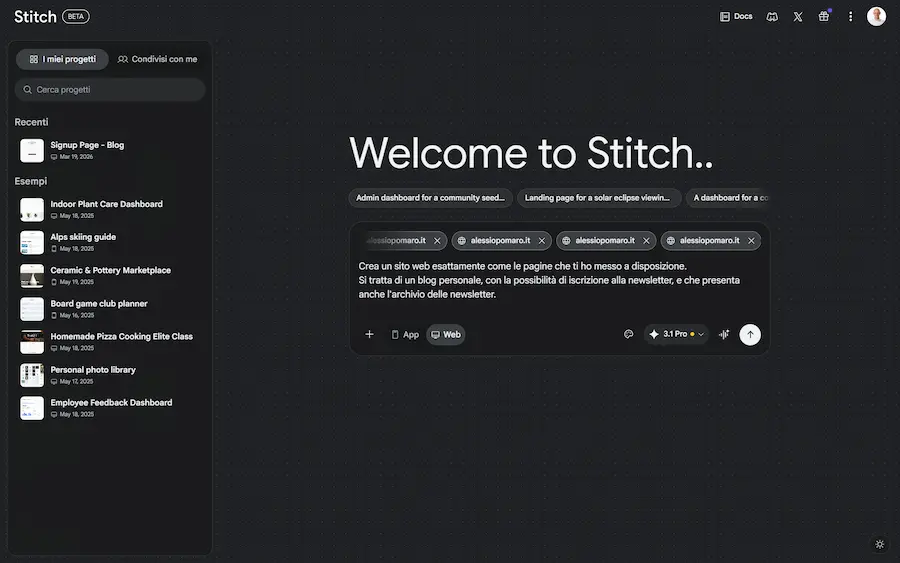Click the plus icon to add attachment
The width and height of the screenshot is (900, 563).
369,334
